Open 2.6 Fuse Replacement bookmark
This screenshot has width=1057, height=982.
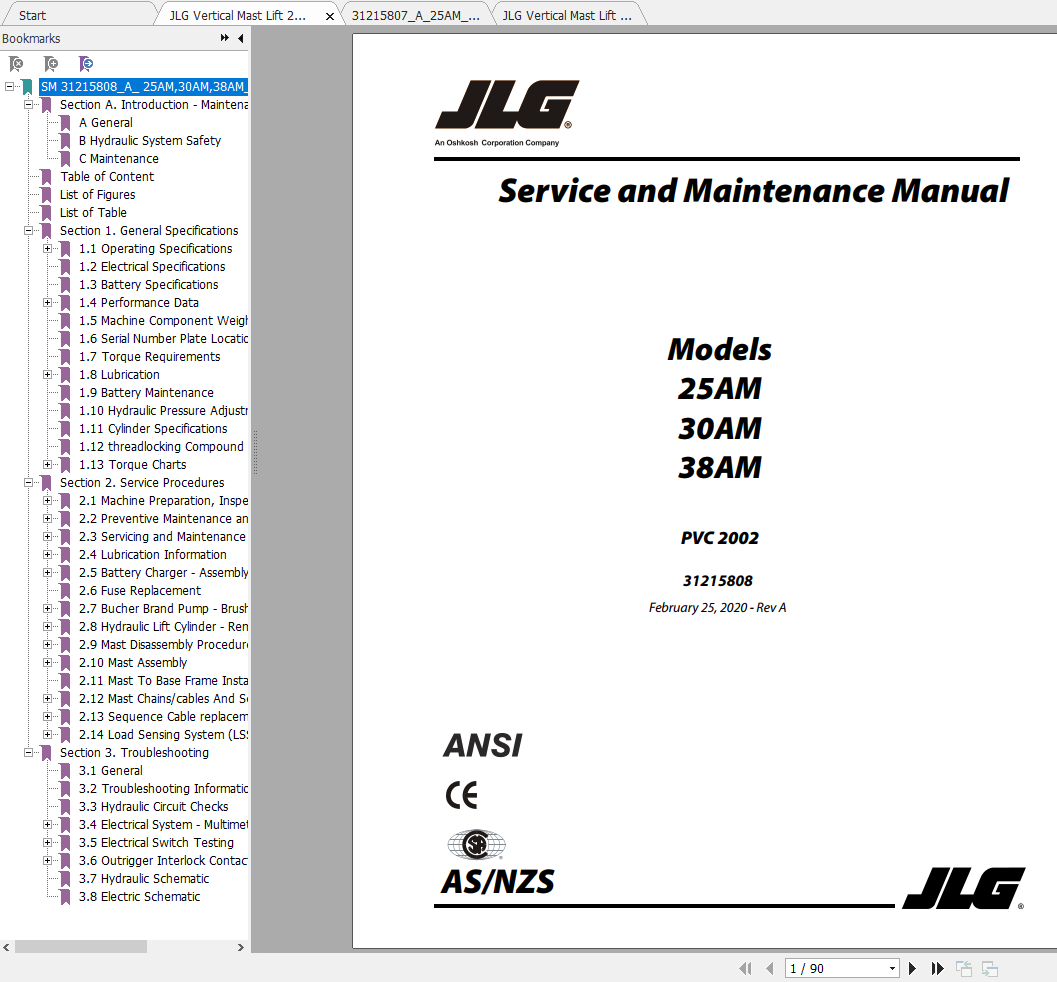click(140, 590)
